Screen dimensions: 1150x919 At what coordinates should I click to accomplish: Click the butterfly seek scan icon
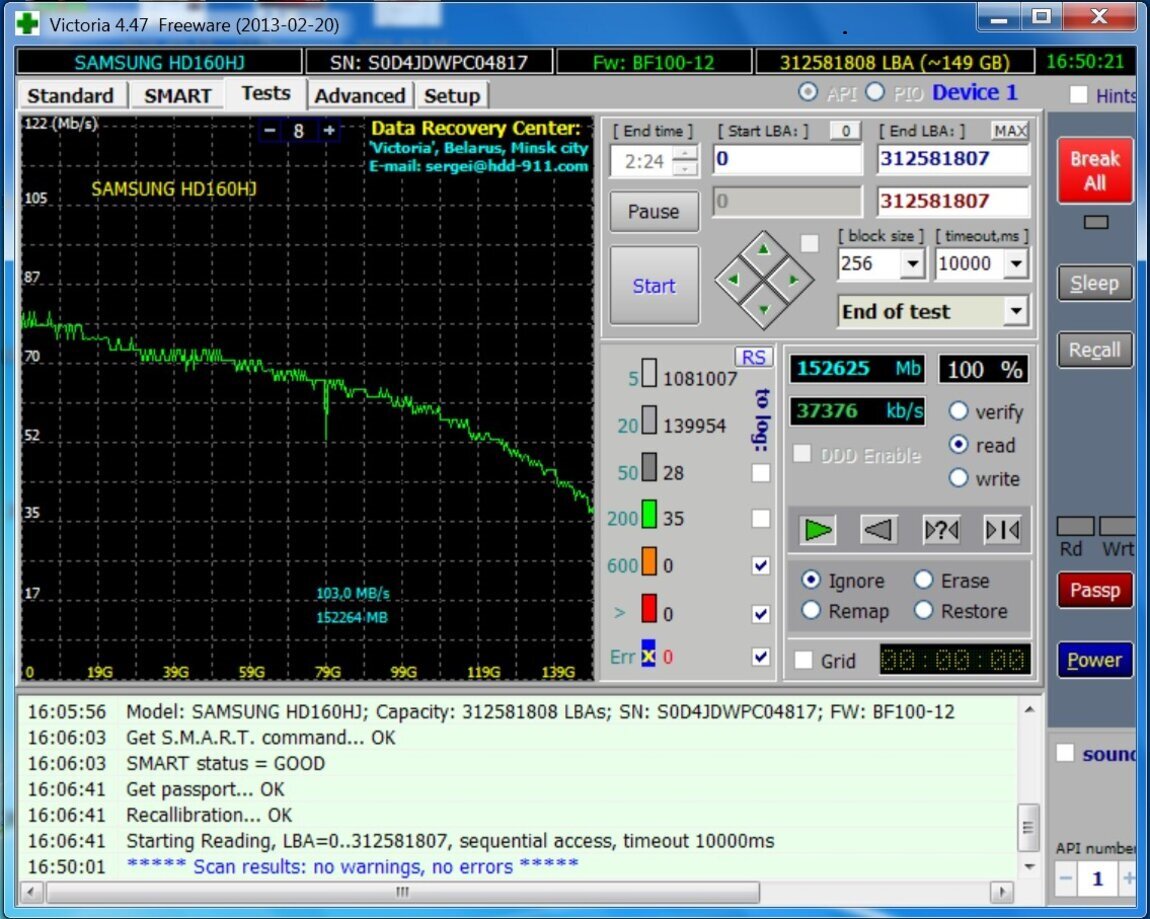[x=1002, y=530]
